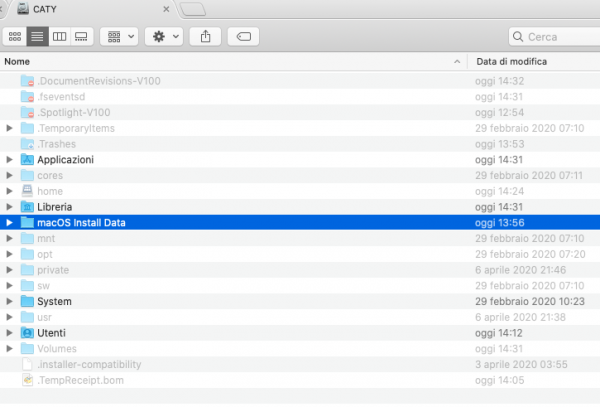Click the home network drive icon
The image size is (600, 407).
click(x=27, y=191)
